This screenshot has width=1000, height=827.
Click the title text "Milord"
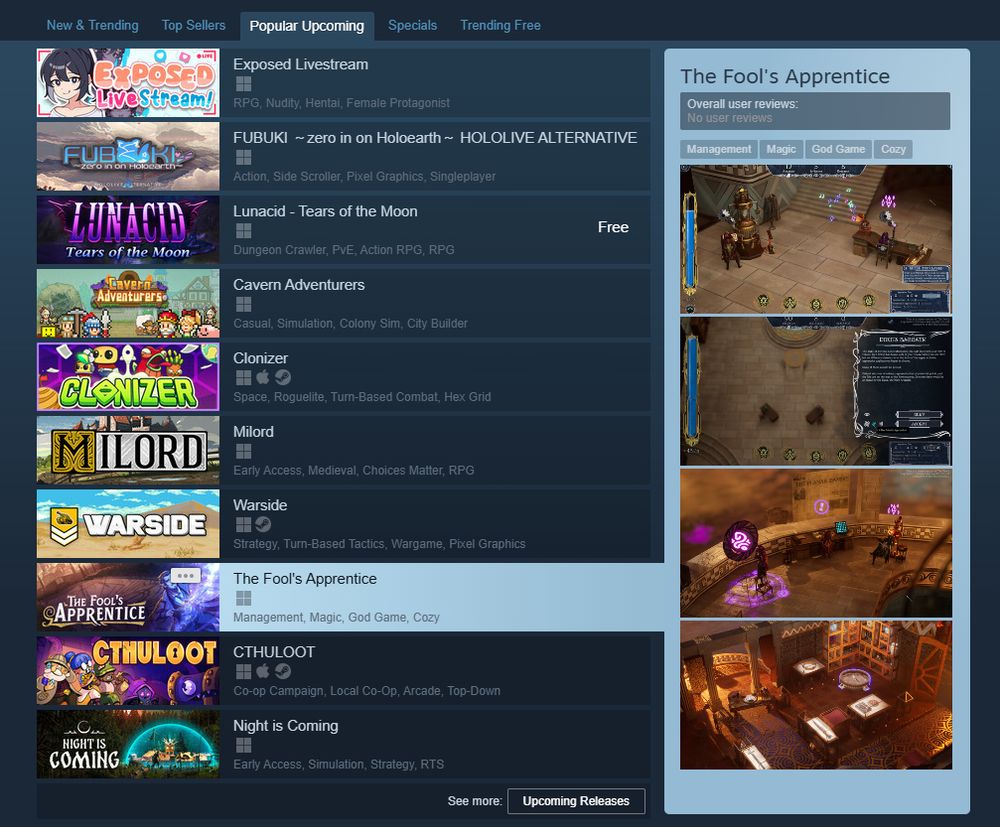253,432
